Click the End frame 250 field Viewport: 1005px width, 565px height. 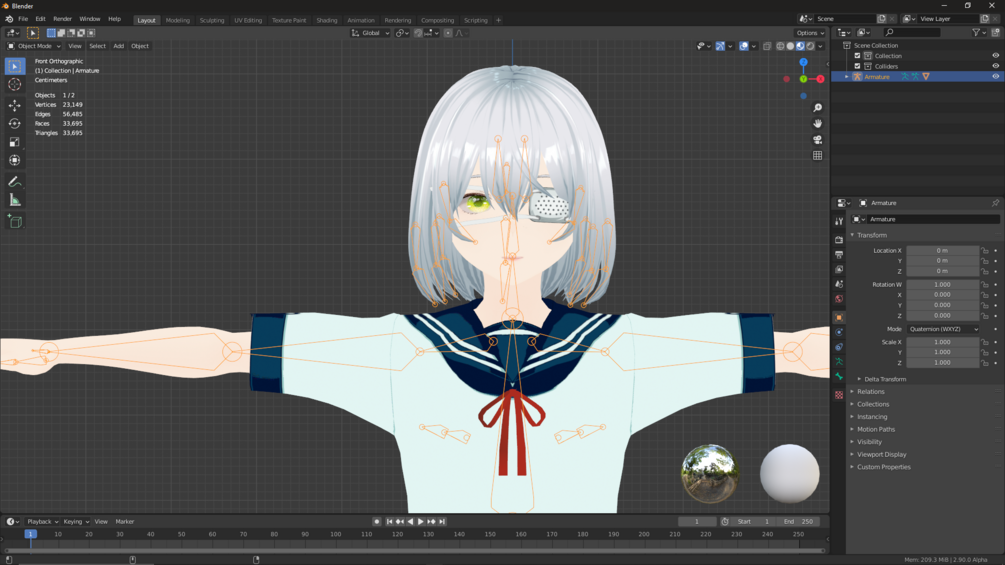[x=799, y=521]
